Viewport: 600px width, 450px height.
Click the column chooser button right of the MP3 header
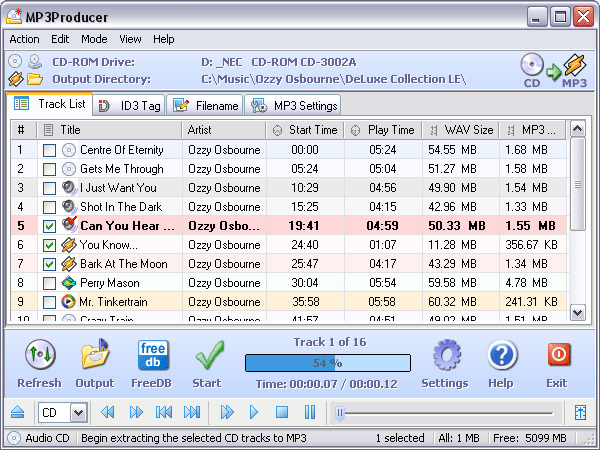pos(578,130)
